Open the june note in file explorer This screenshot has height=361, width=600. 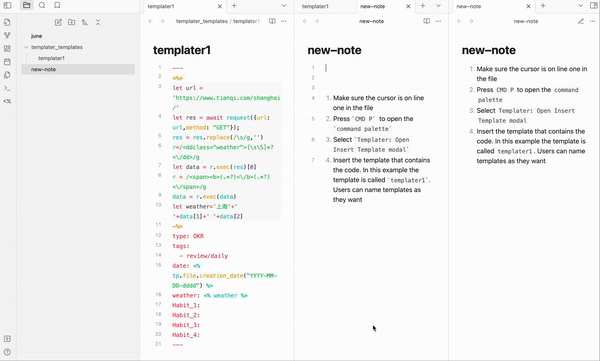[78, 36]
